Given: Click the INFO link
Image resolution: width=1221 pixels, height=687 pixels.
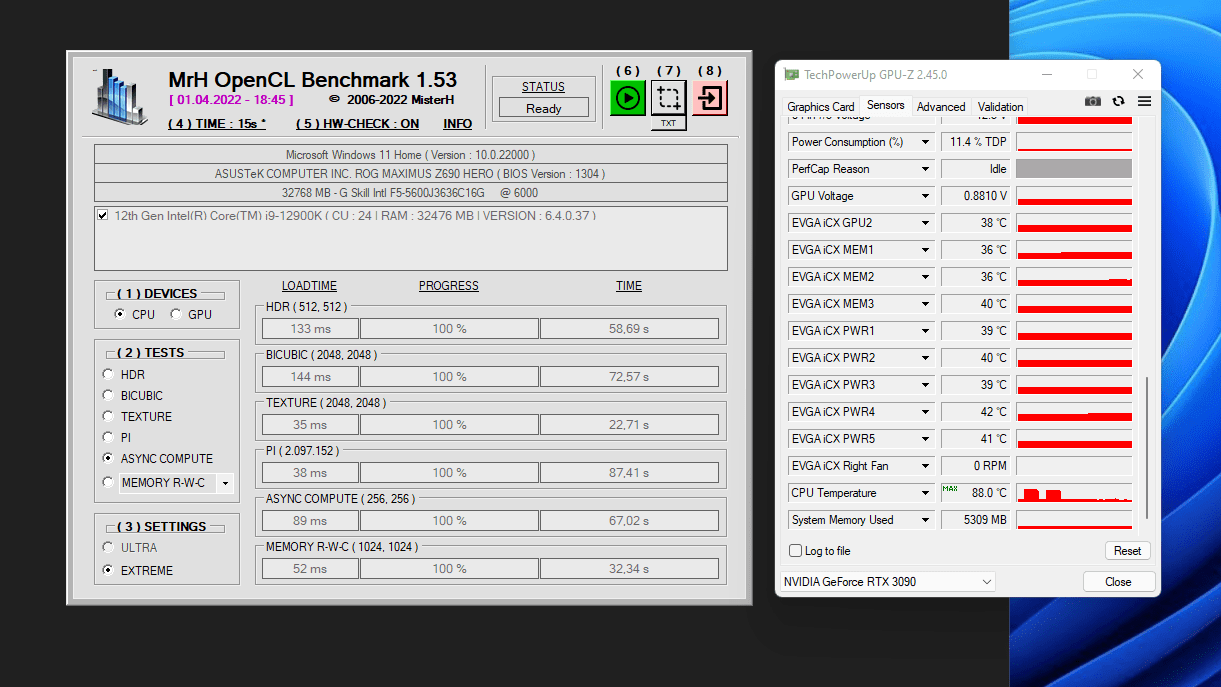Looking at the screenshot, I should point(458,124).
